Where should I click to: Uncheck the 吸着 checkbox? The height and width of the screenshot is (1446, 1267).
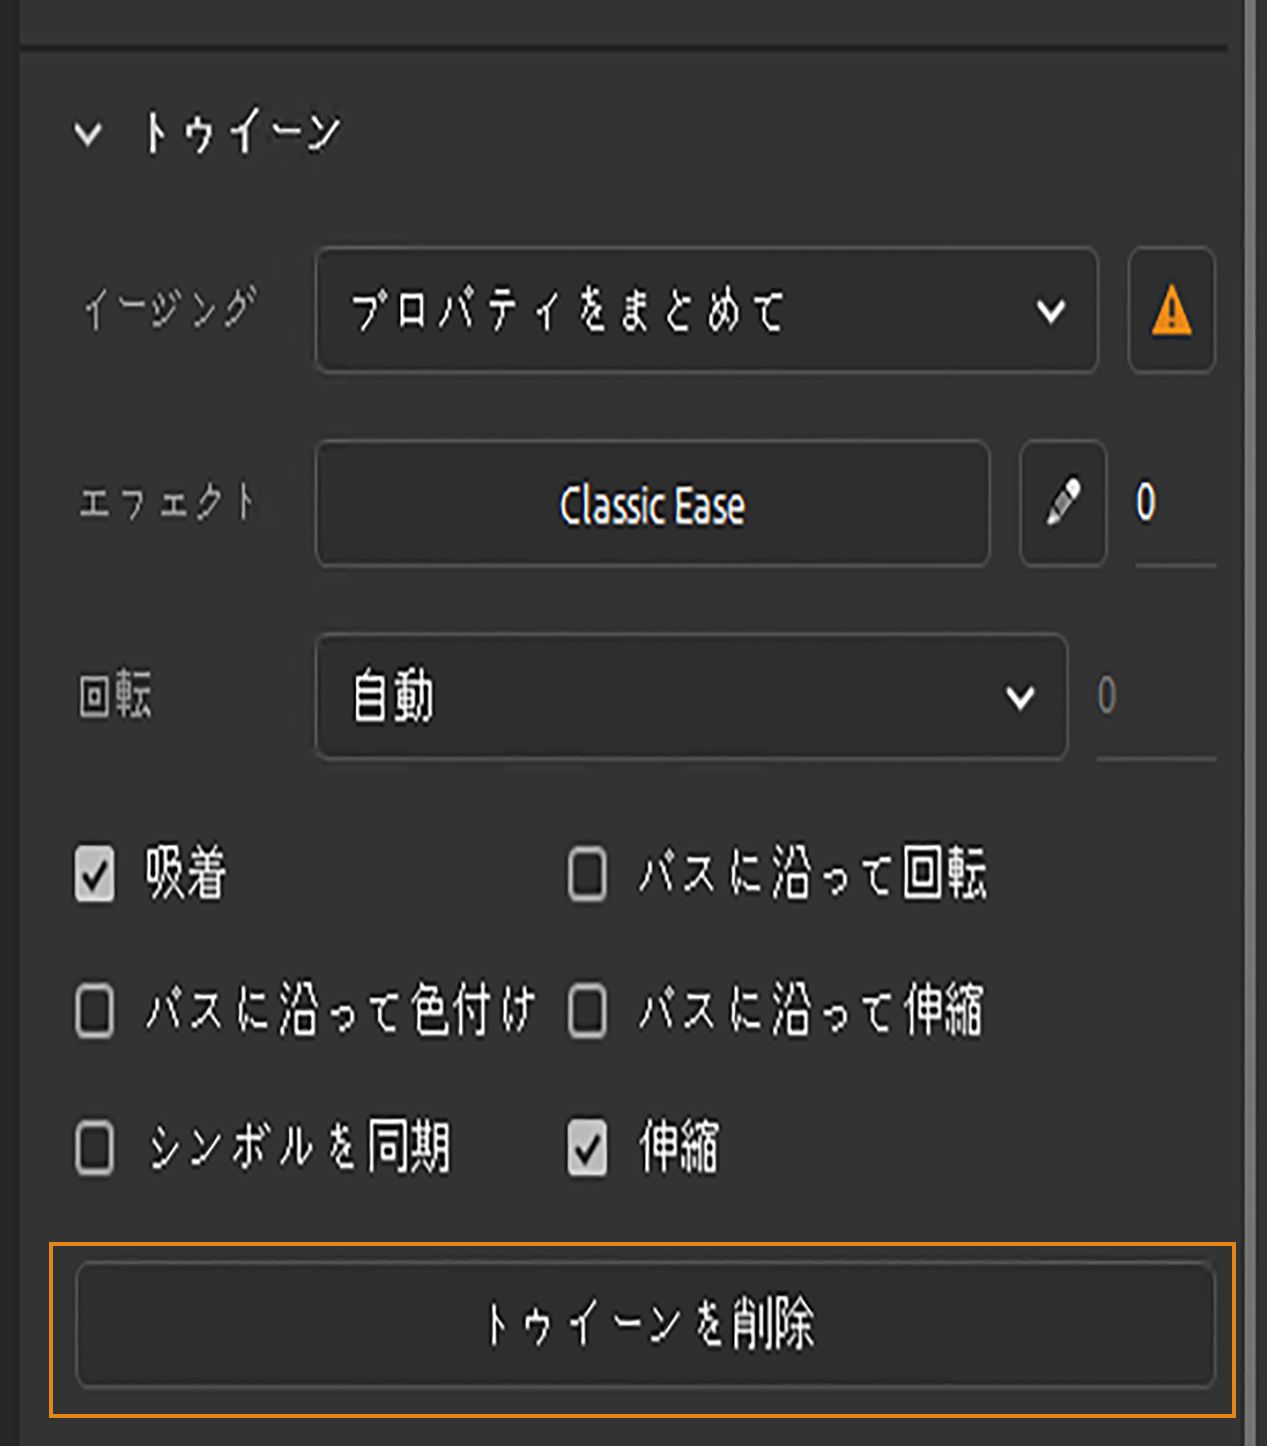pyautogui.click(x=93, y=873)
